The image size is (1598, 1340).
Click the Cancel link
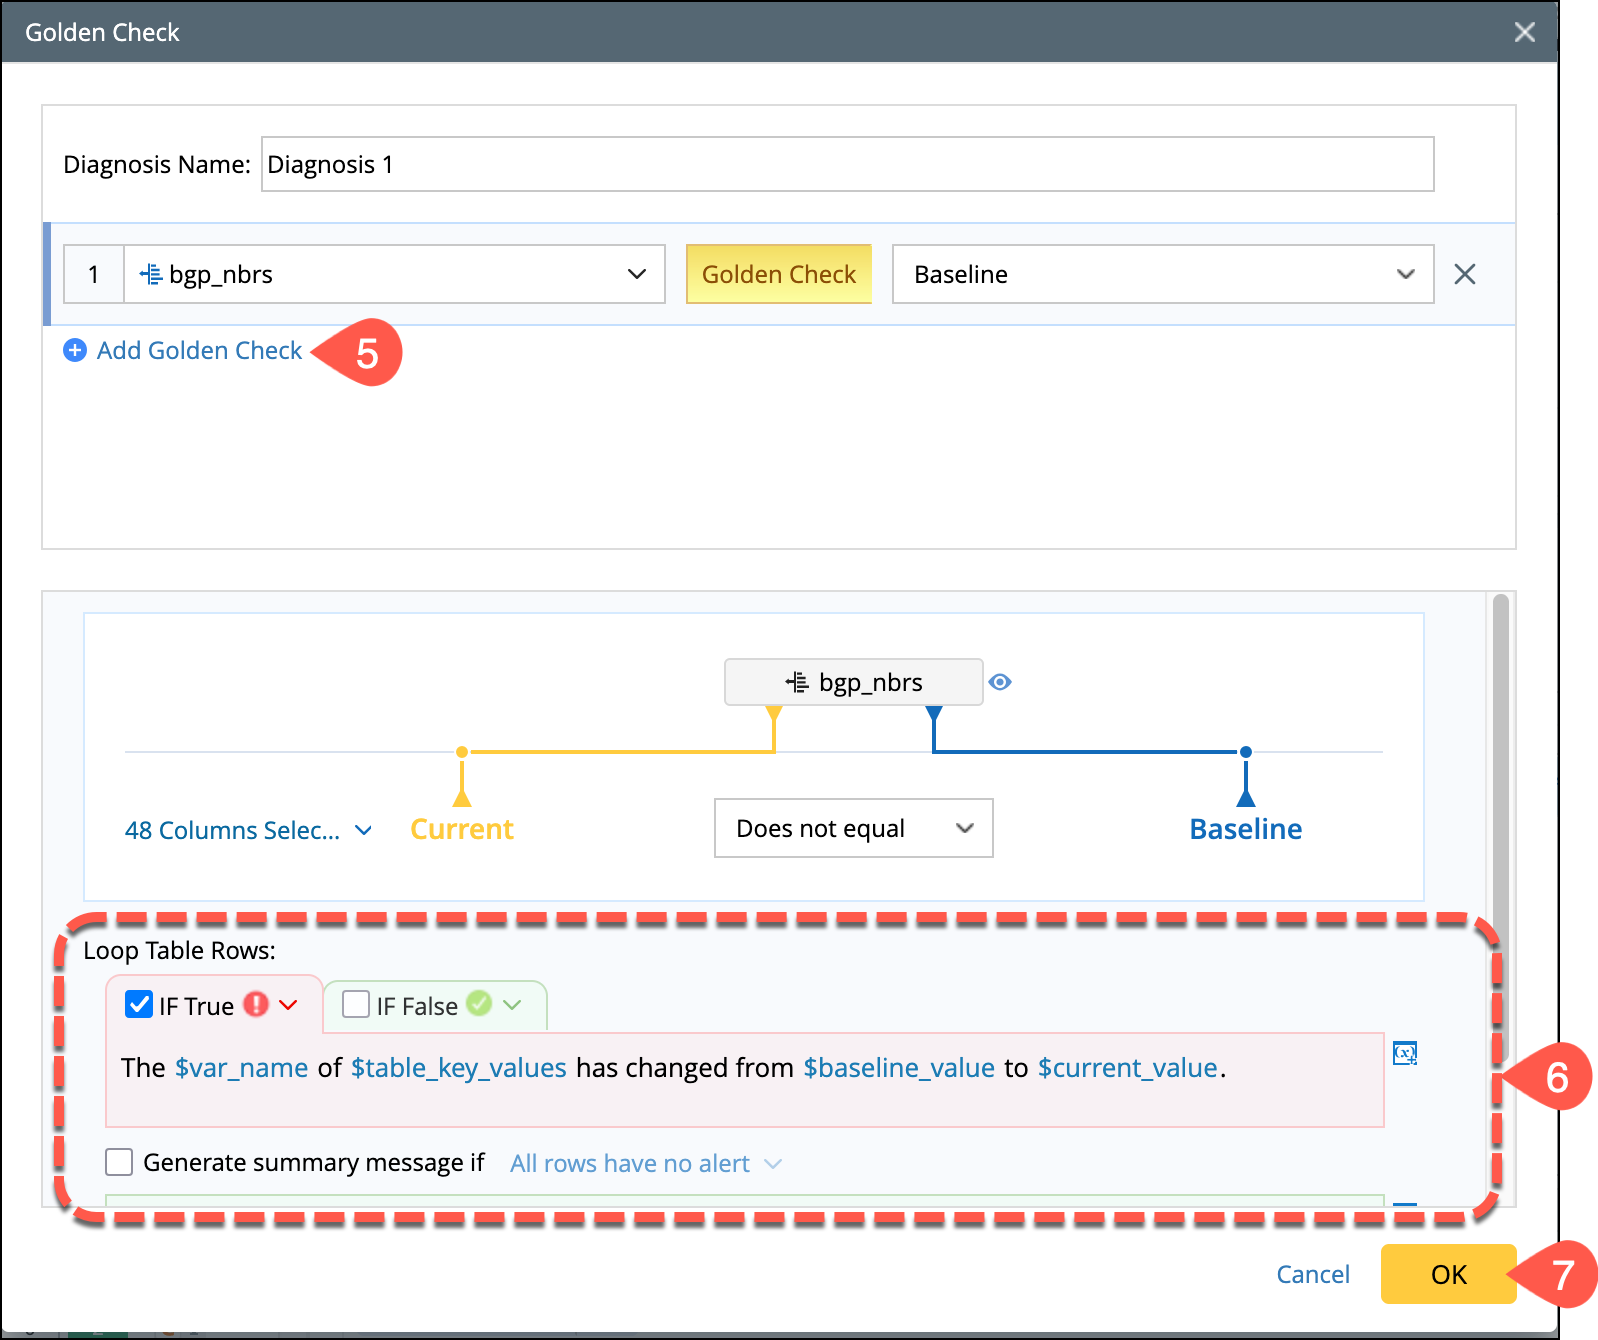click(1313, 1274)
